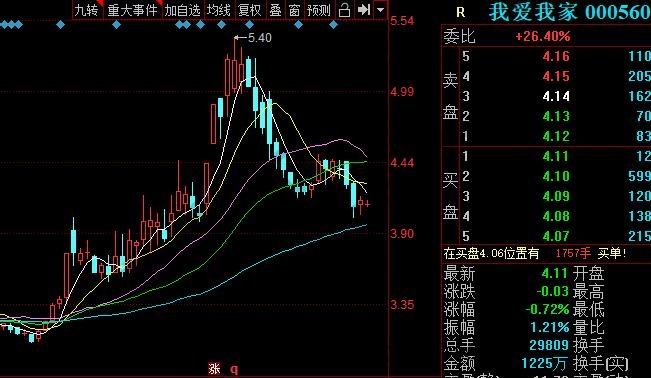
Task: Click the red 张 marker at chart bottom
Action: coord(214,368)
